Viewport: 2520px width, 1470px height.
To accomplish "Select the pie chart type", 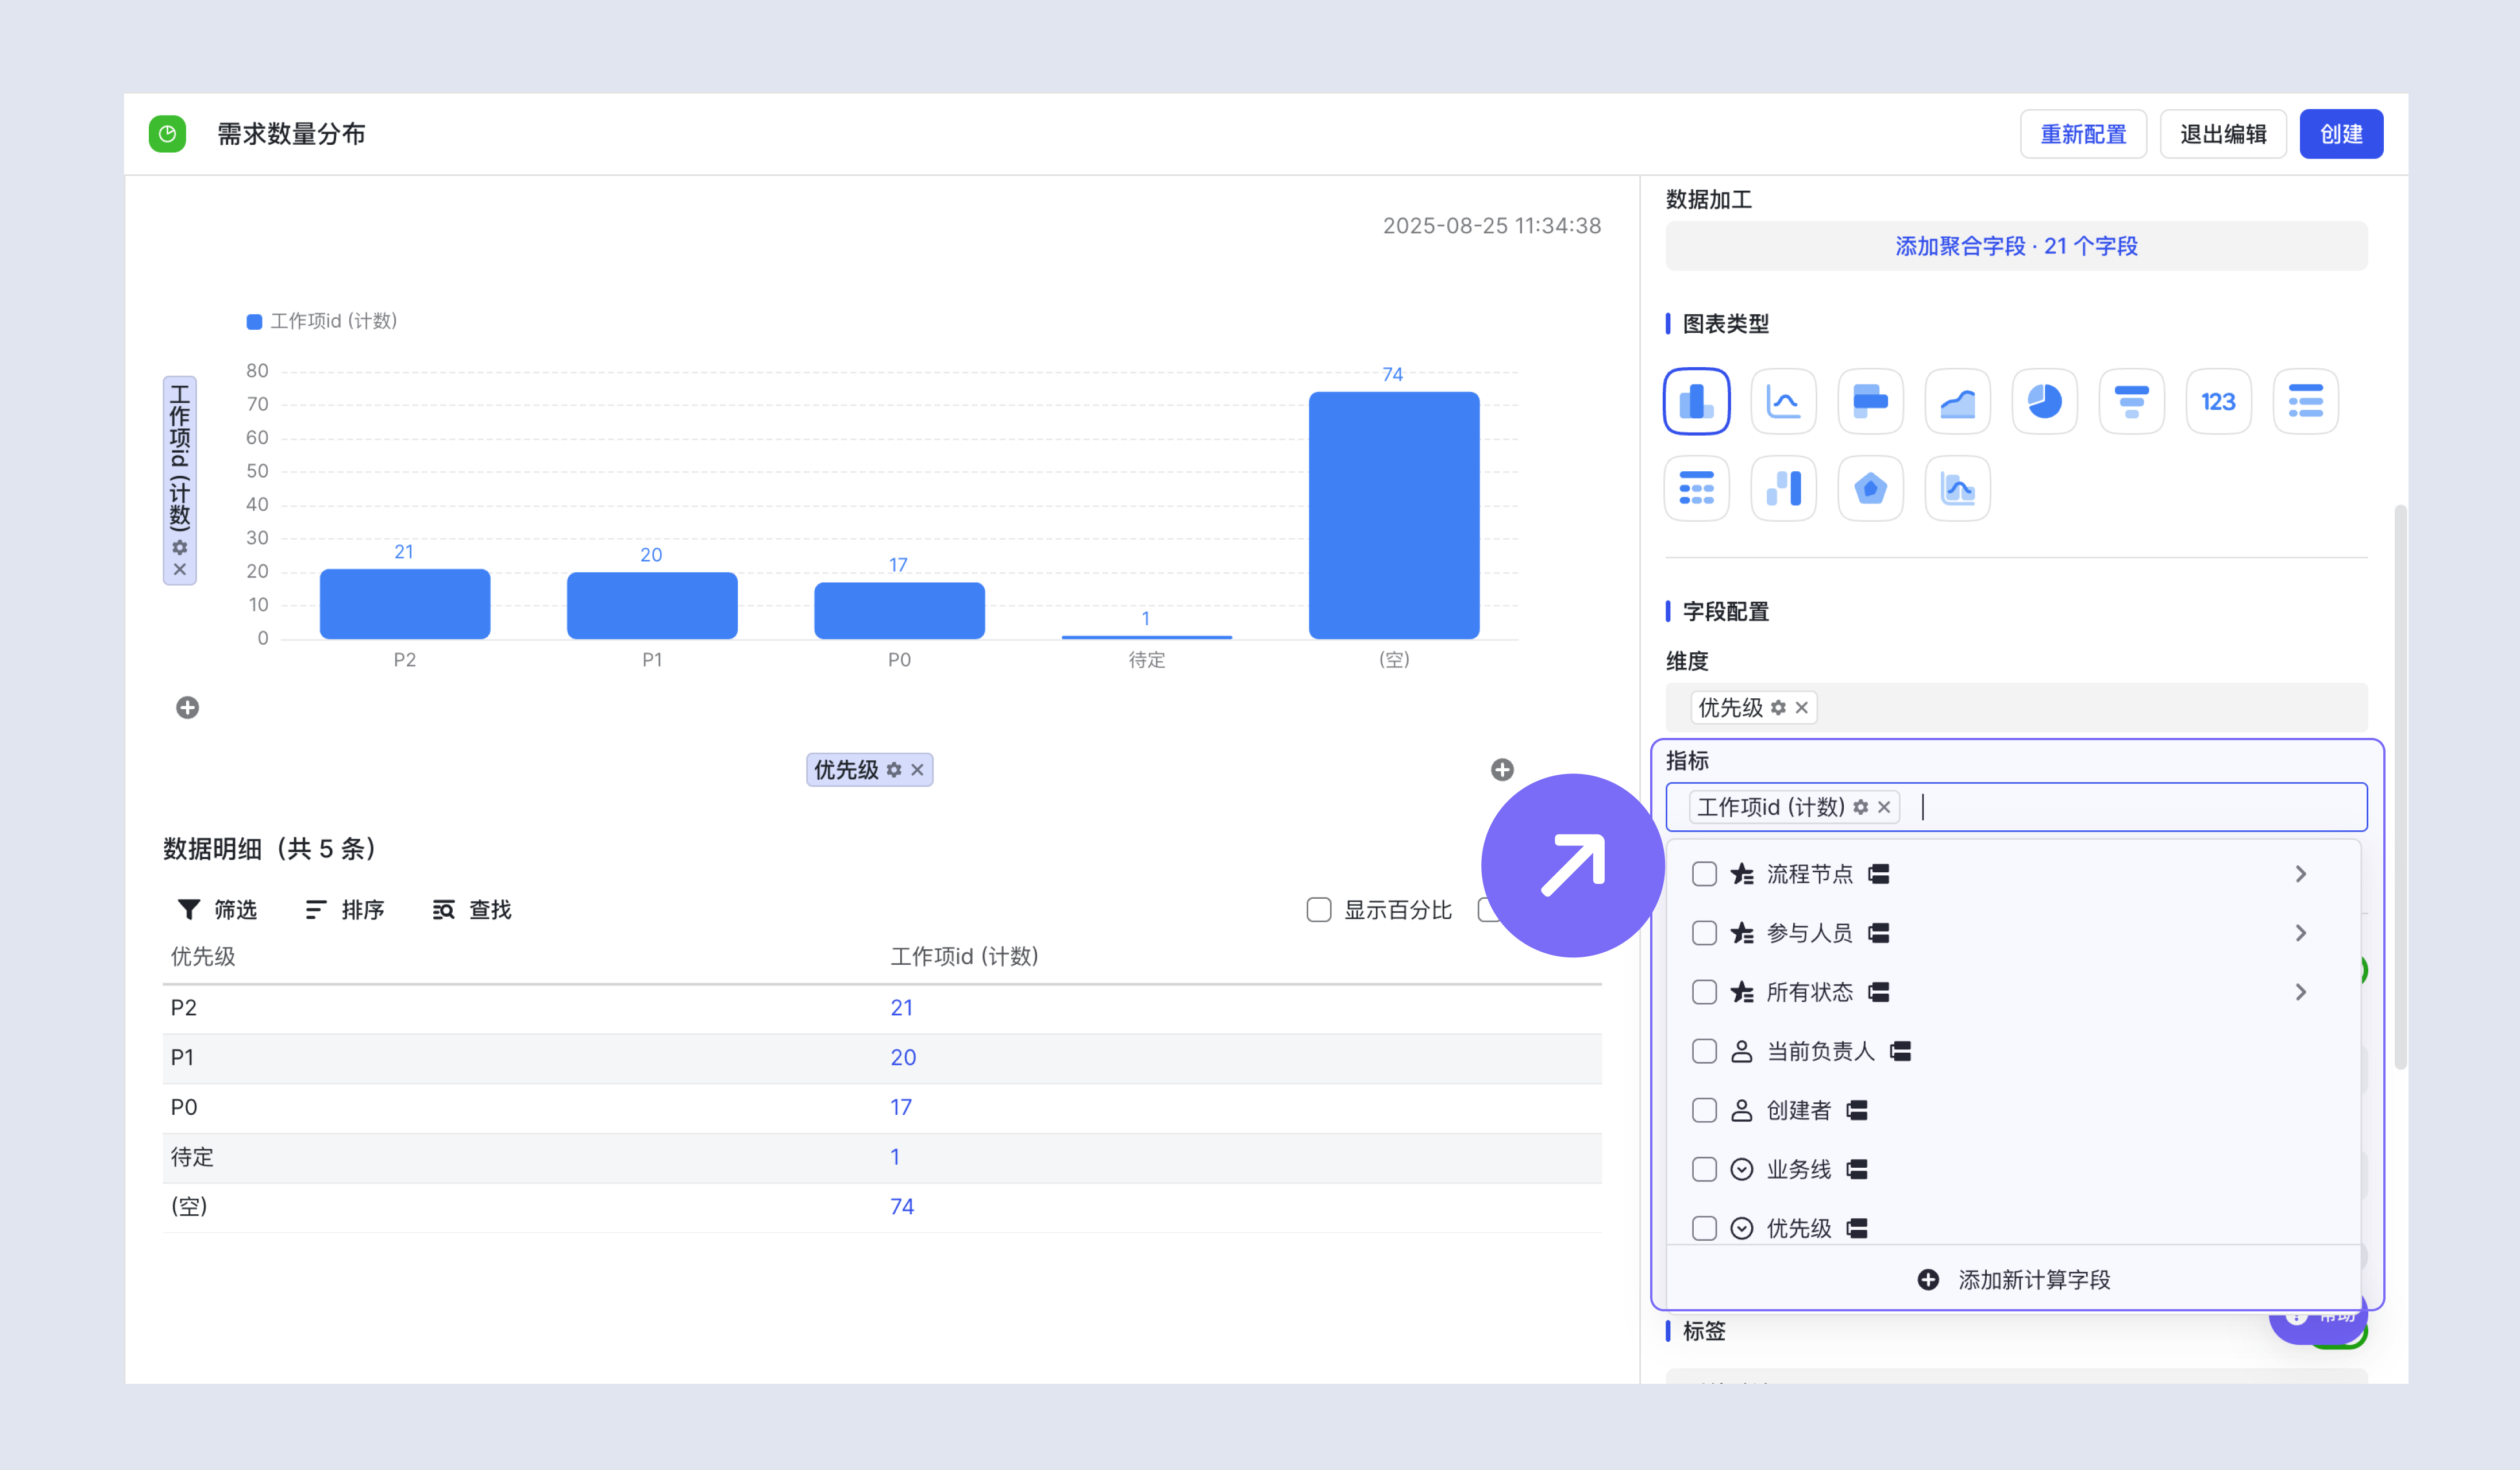I will [2044, 401].
